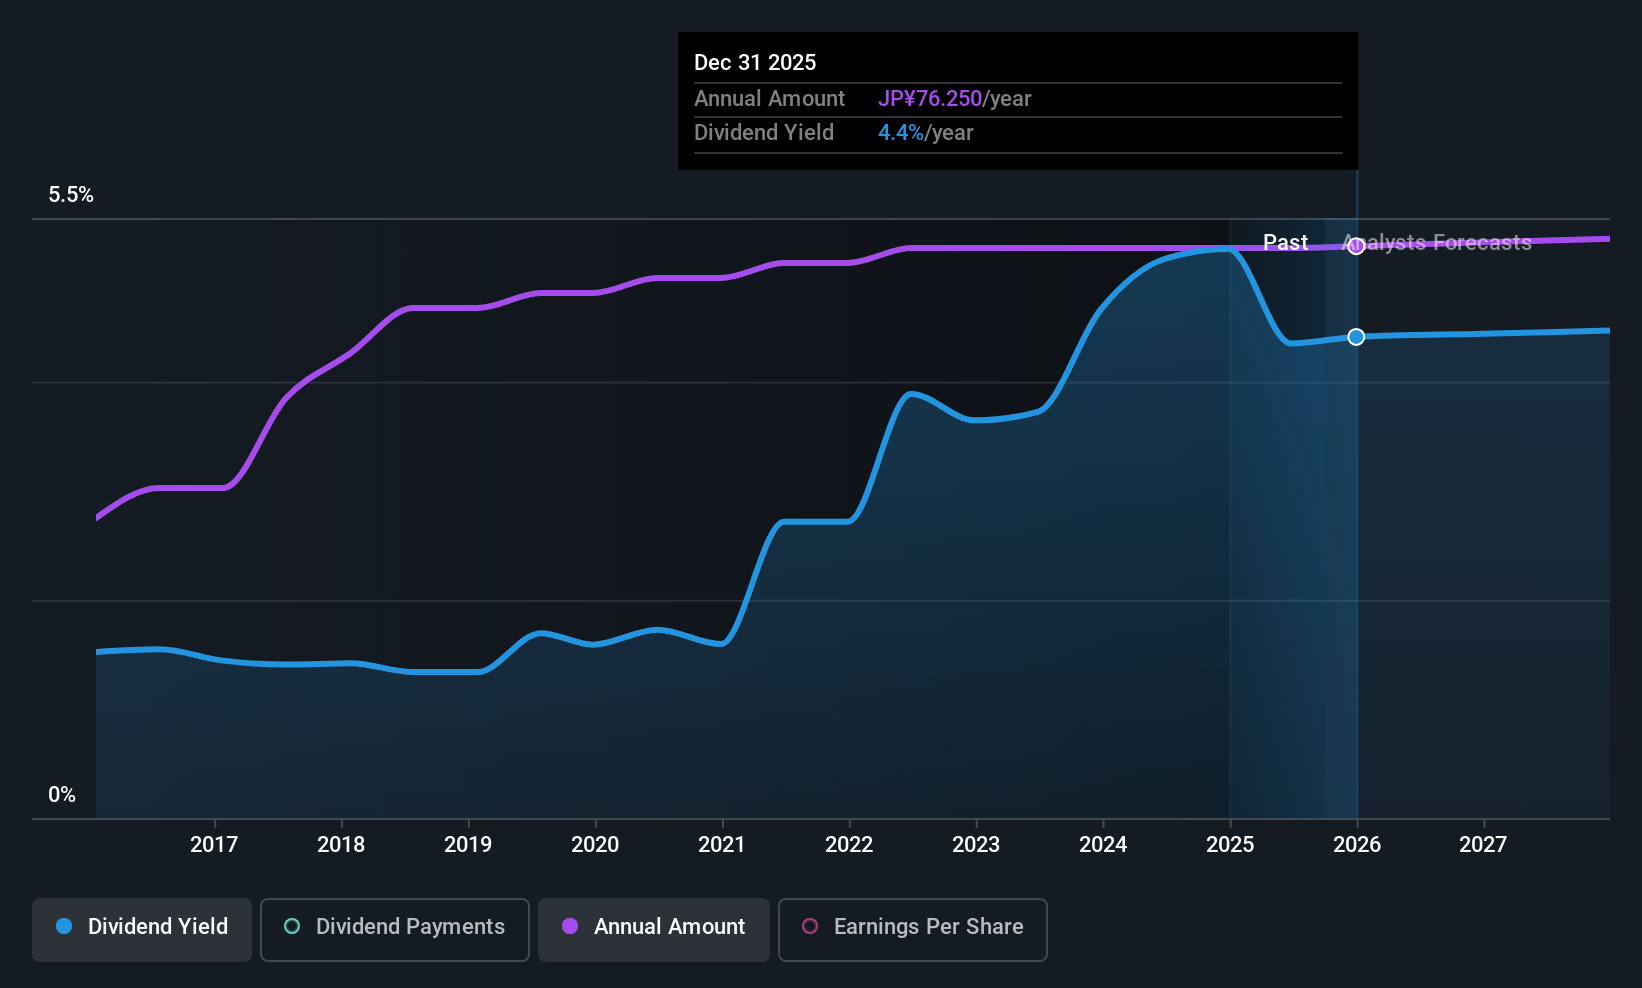This screenshot has height=988, width=1642.
Task: Toggle the Dividend Yield legend button
Action: tap(142, 930)
